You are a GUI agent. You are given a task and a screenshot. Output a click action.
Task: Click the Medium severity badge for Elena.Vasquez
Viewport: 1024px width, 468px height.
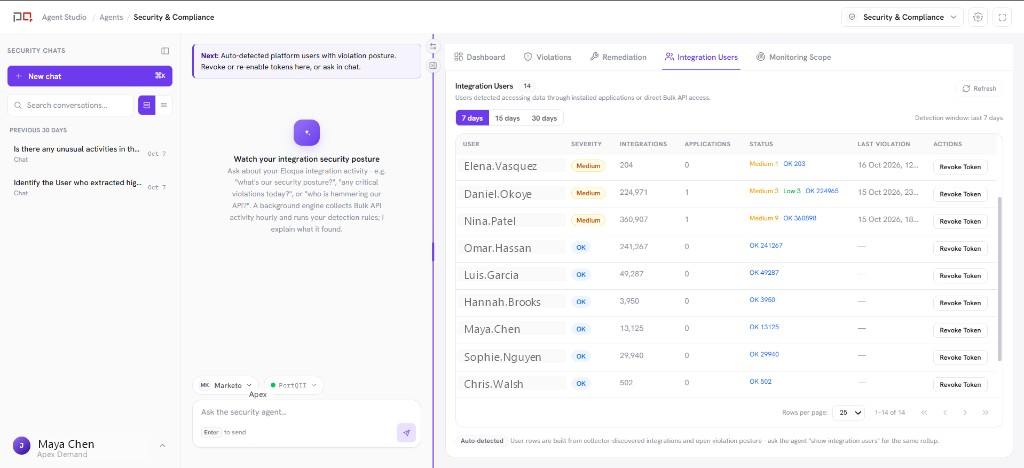588,166
